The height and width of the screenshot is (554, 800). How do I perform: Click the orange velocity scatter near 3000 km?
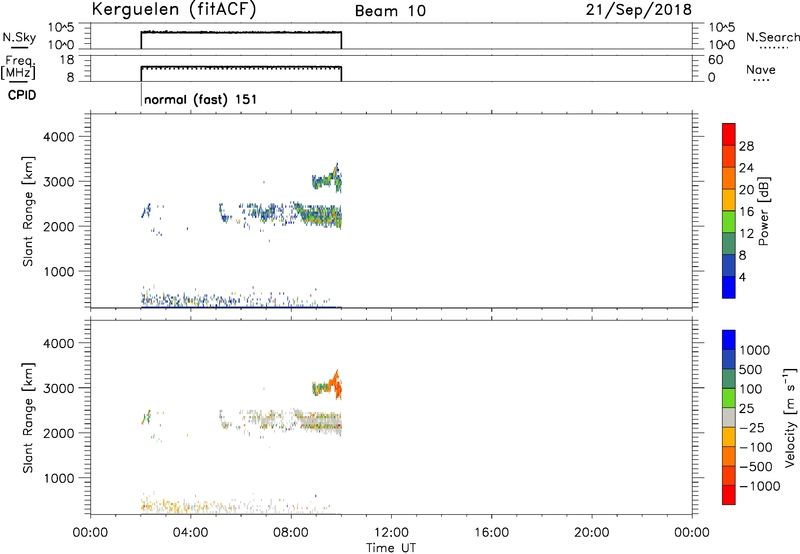[335, 386]
